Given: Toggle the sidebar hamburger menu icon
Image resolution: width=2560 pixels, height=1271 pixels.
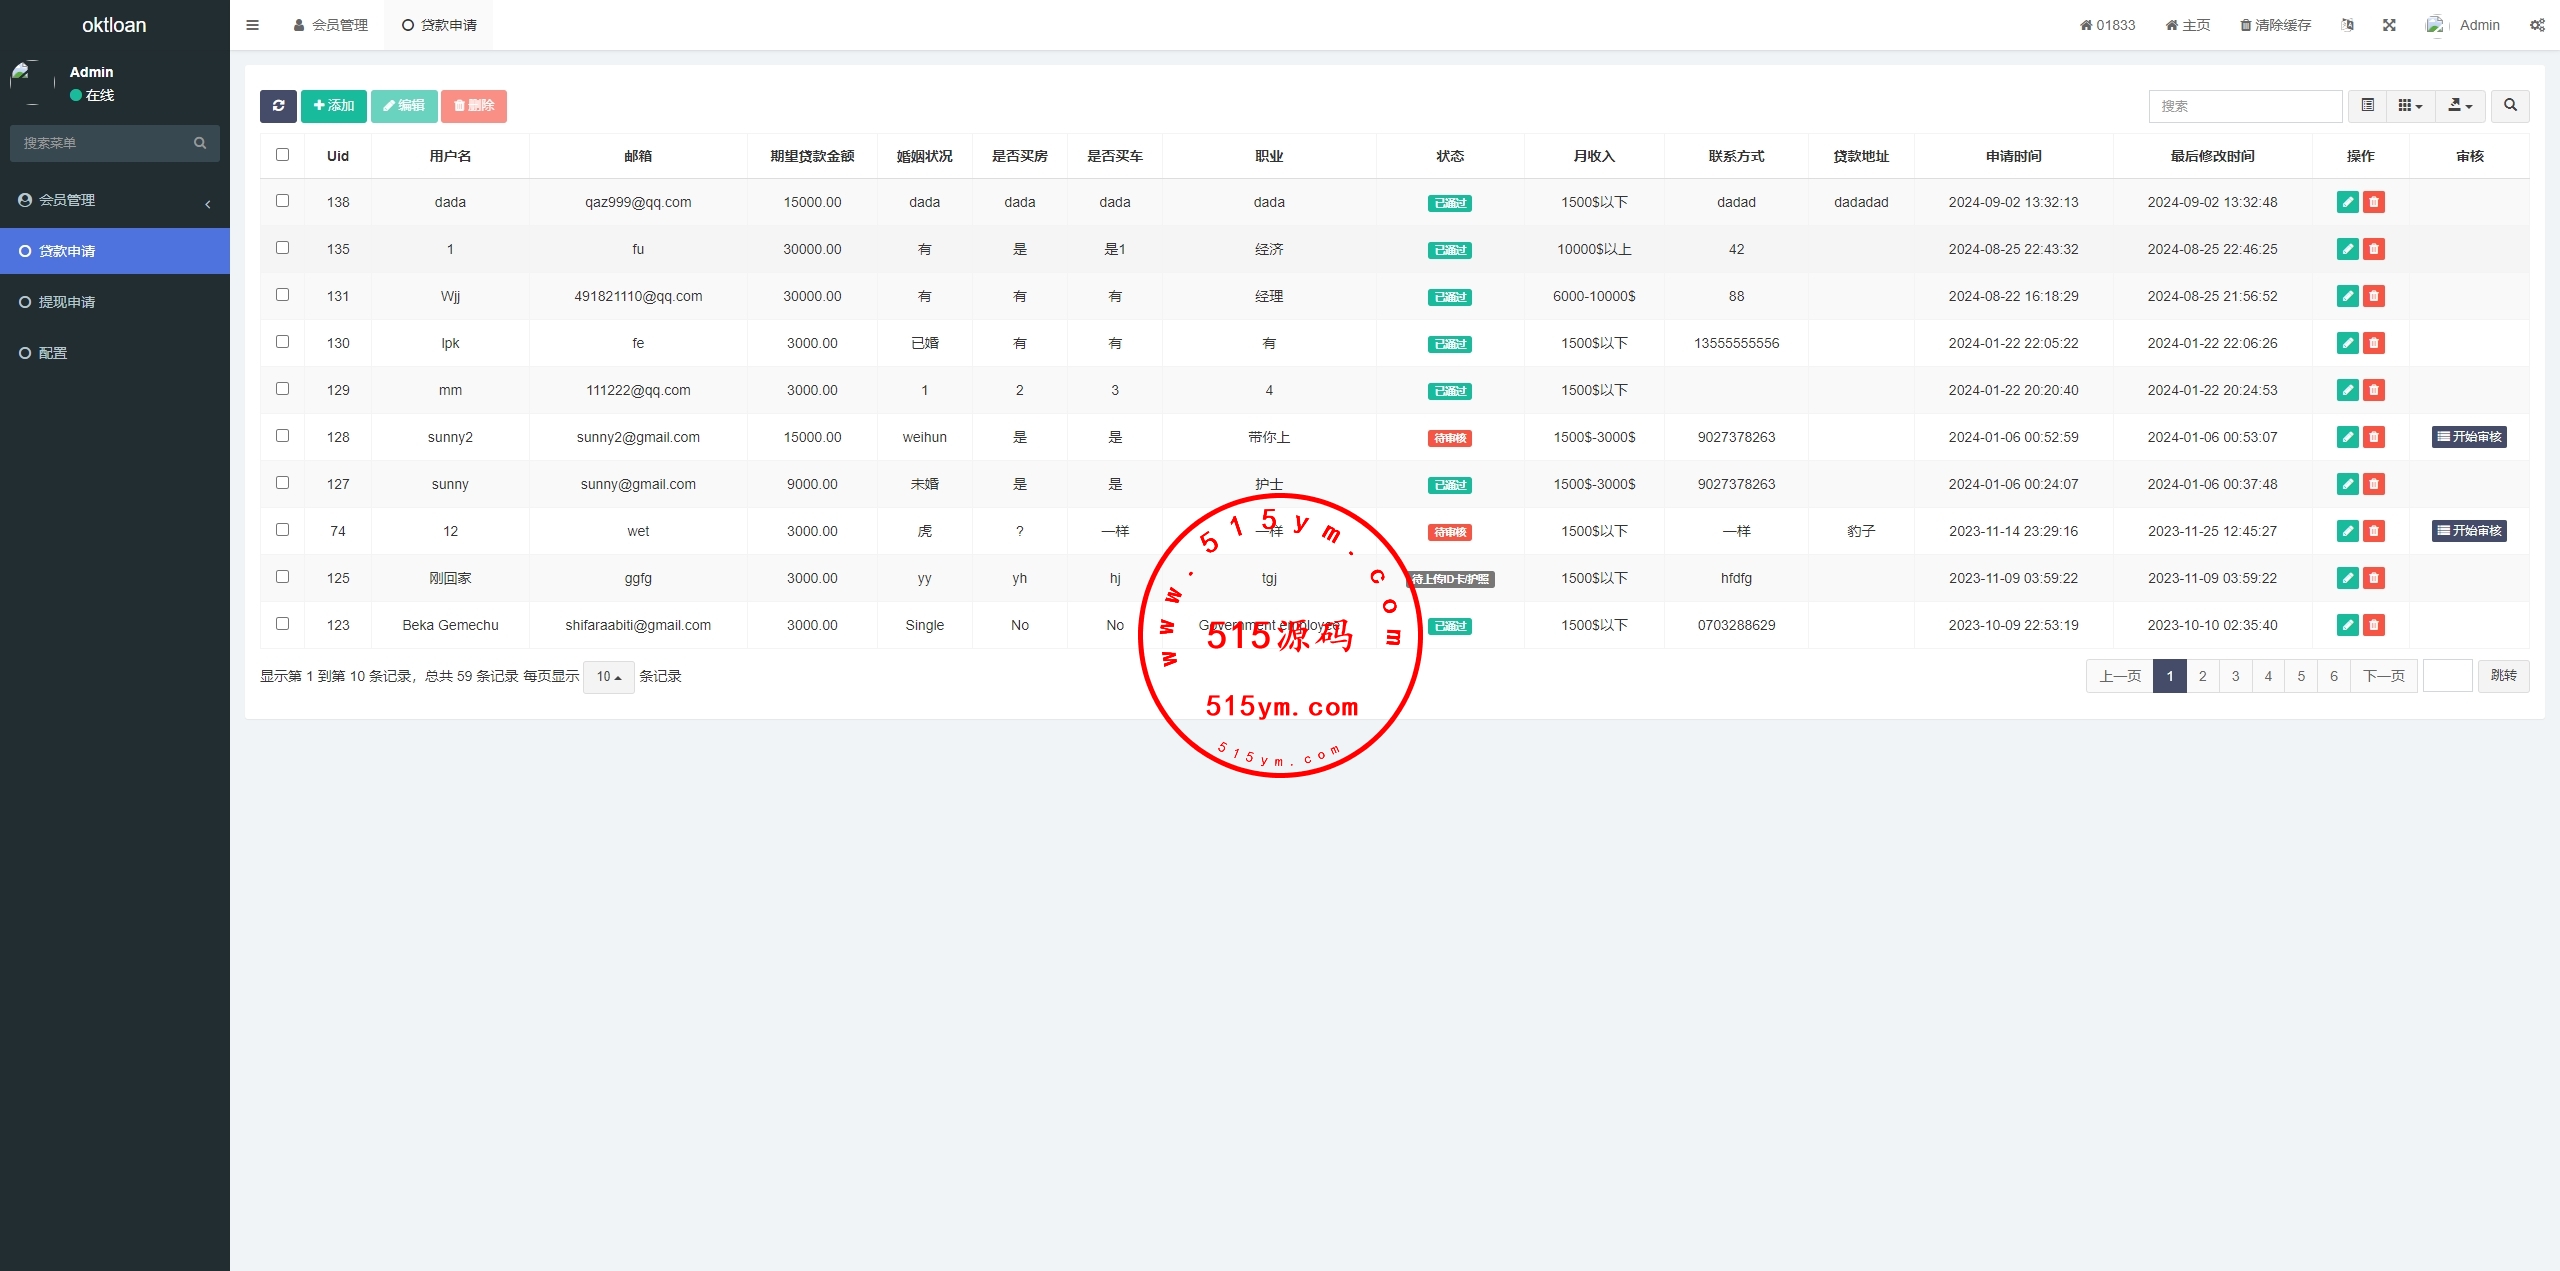Looking at the screenshot, I should pyautogui.click(x=252, y=25).
